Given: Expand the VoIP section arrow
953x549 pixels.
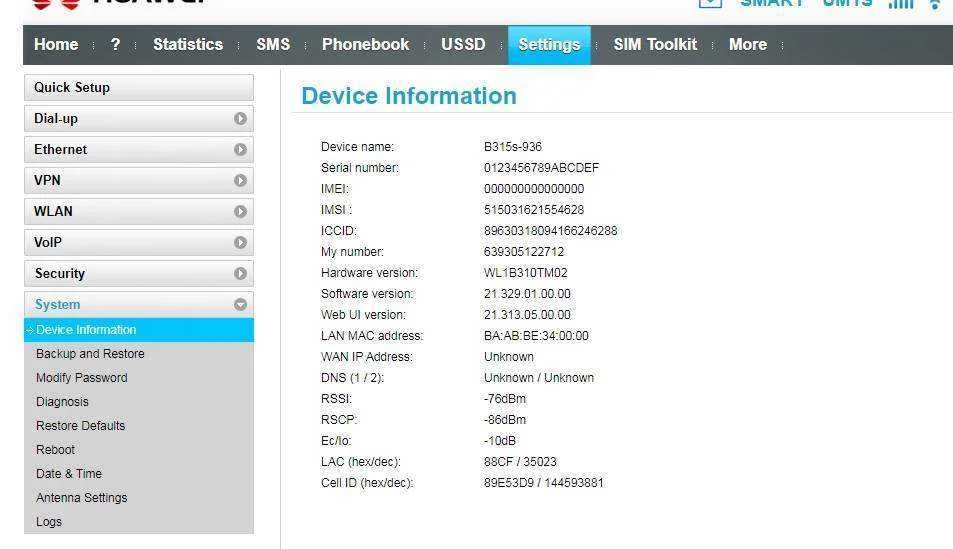Looking at the screenshot, I should [x=240, y=243].
